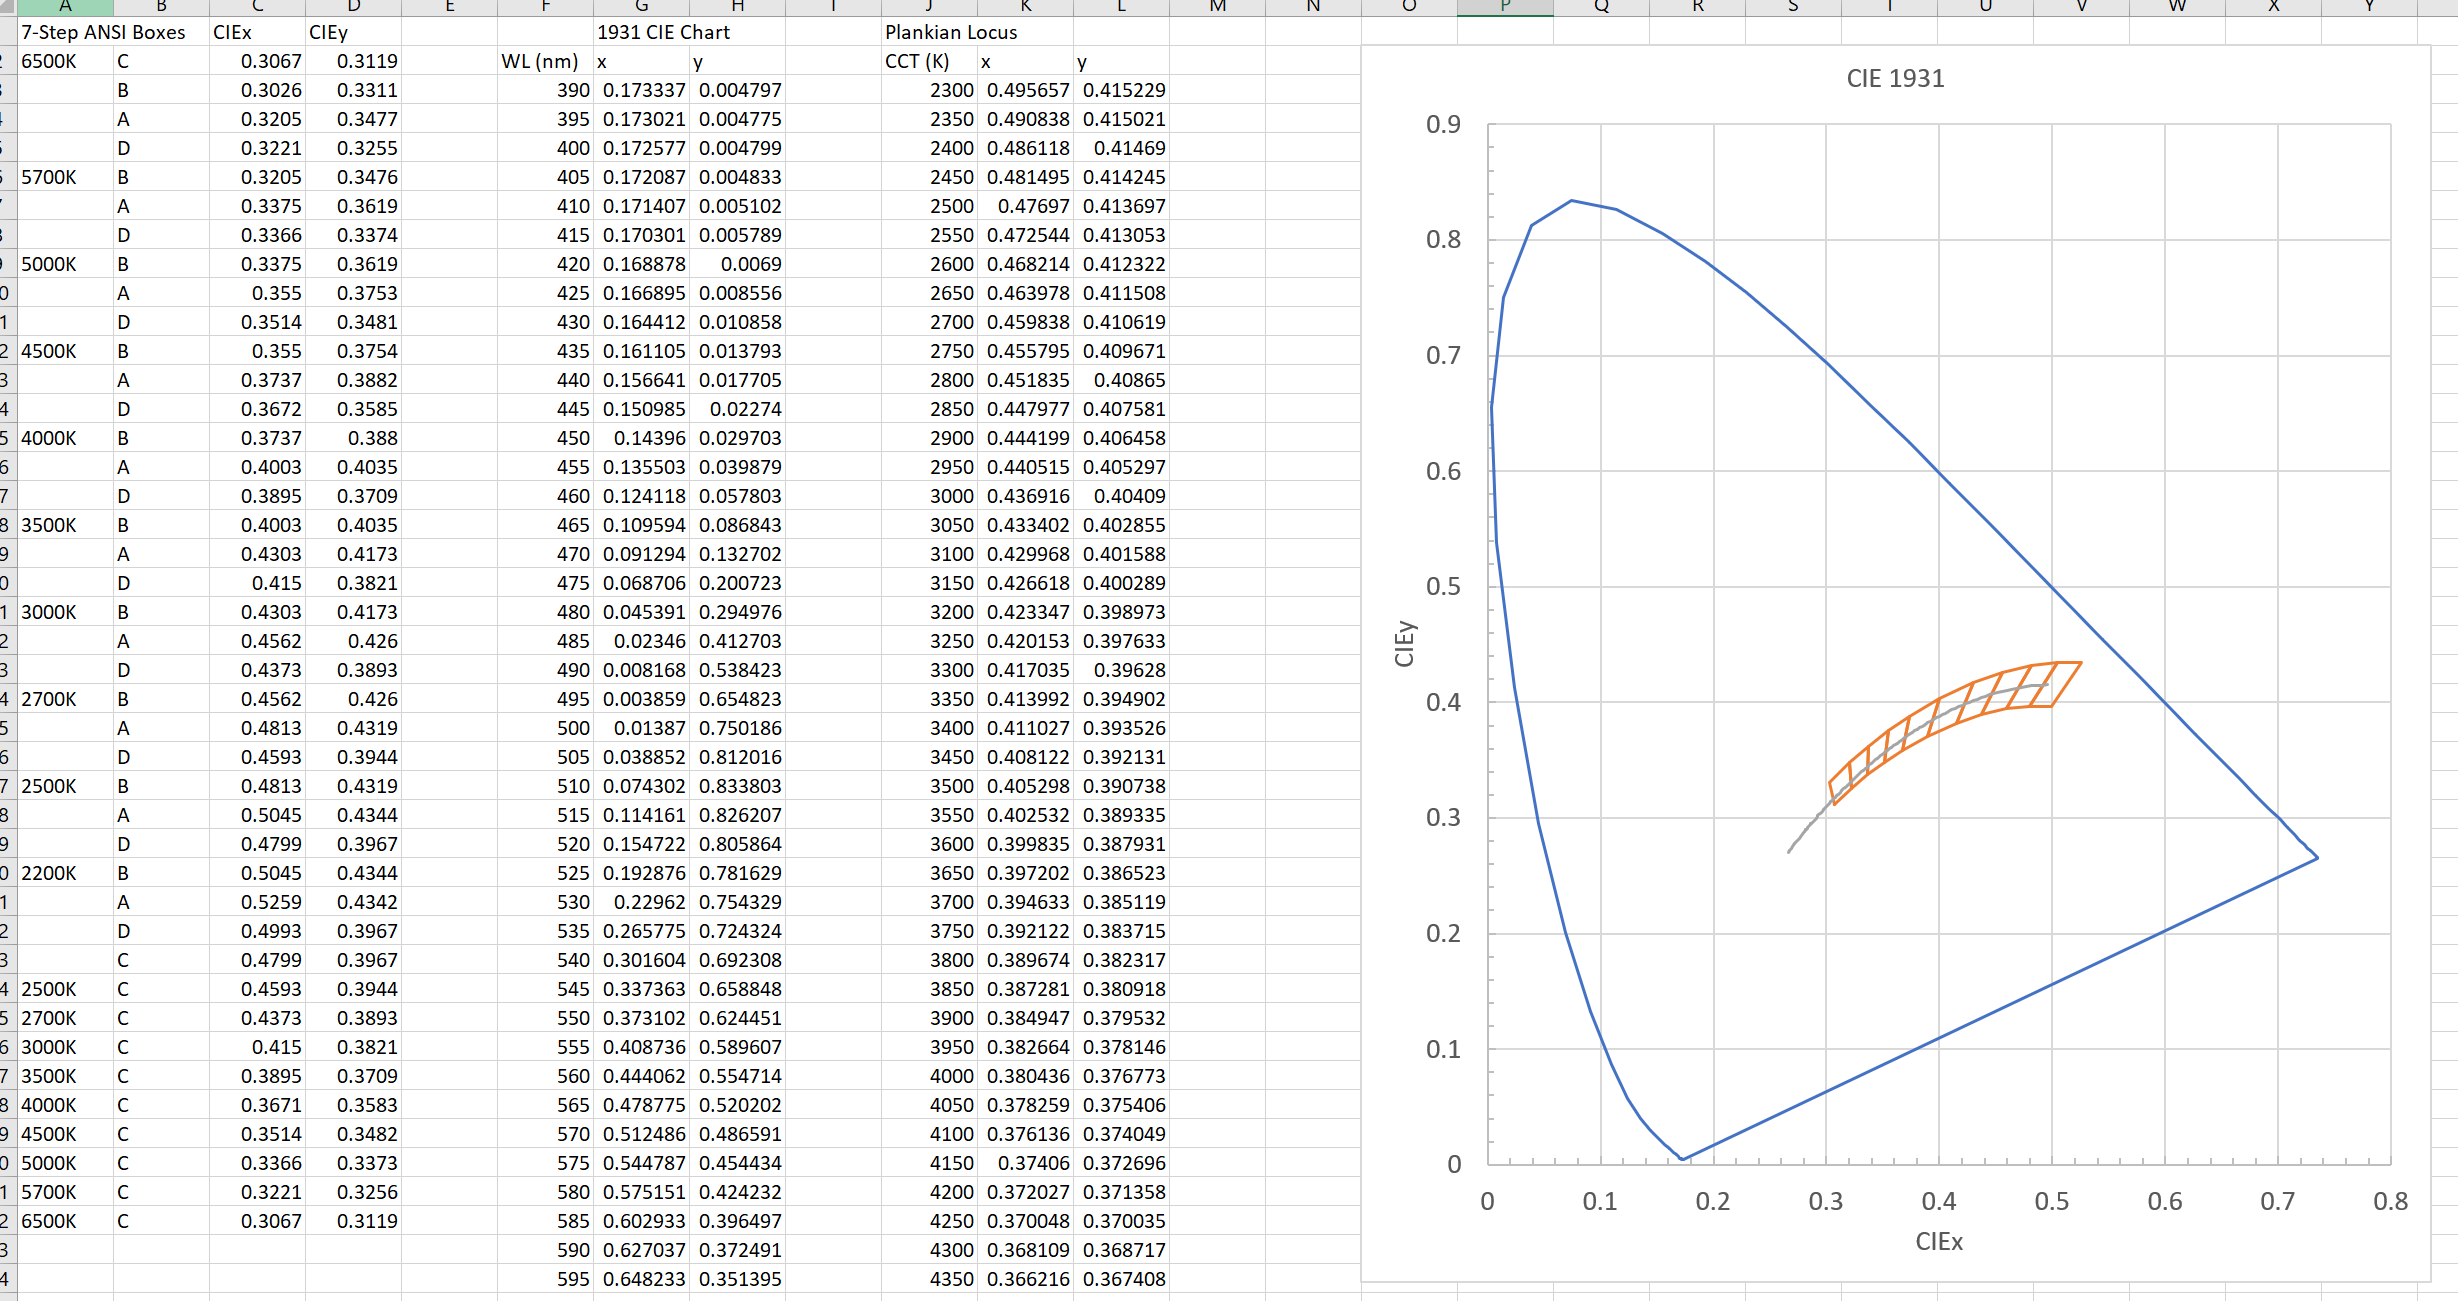Image resolution: width=2458 pixels, height=1301 pixels.
Task: Select the wavelength 500 cell
Action: coord(573,728)
